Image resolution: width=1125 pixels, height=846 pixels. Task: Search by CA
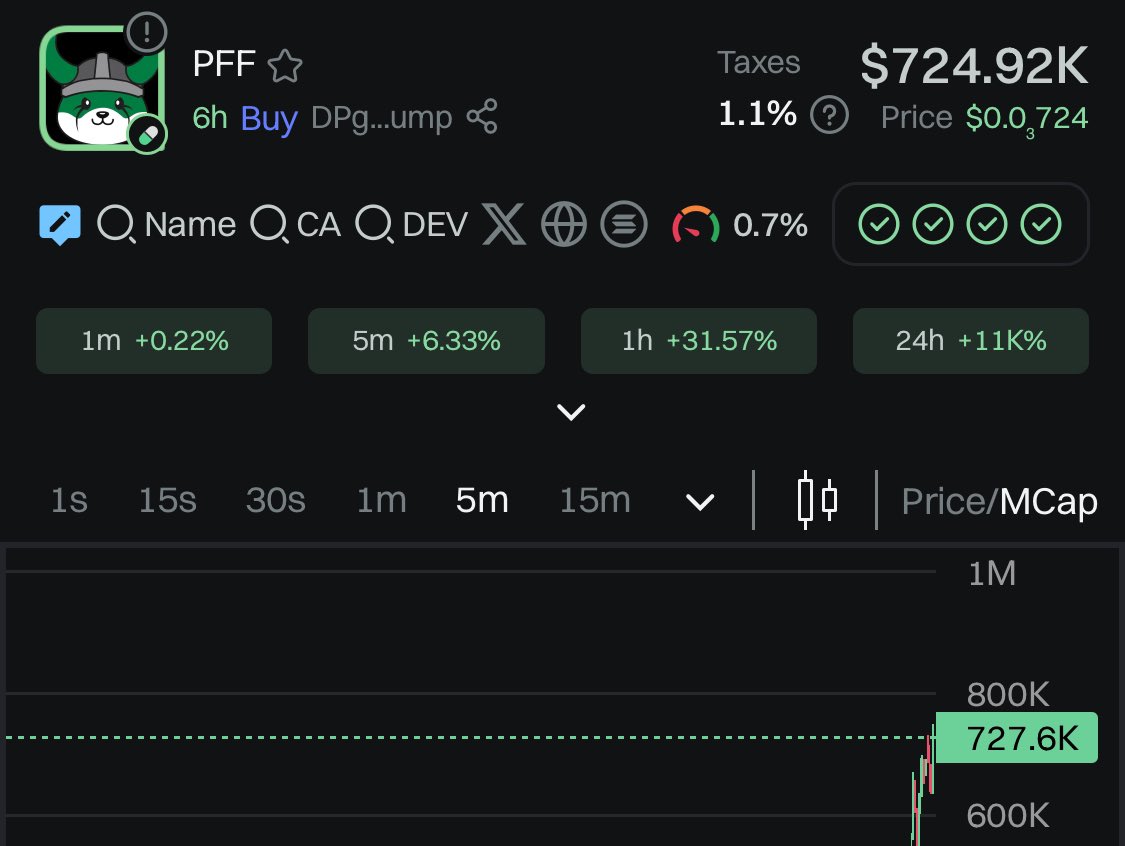296,225
